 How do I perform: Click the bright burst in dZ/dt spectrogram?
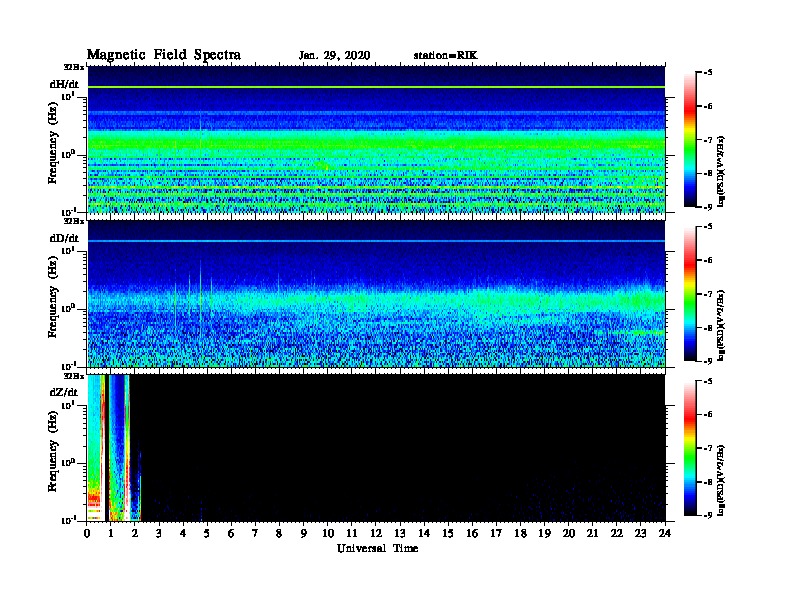click(114, 448)
